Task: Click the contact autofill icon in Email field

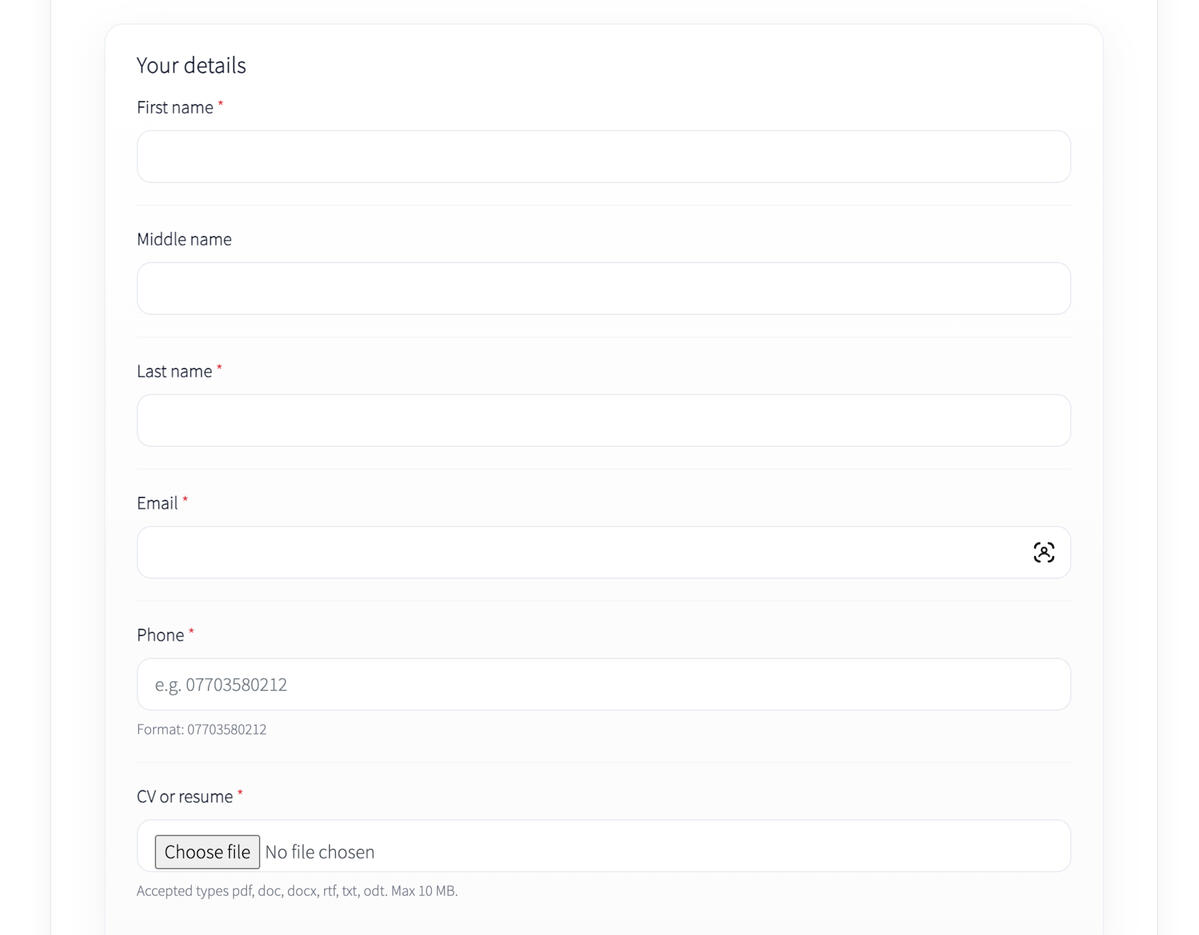Action: click(x=1043, y=552)
